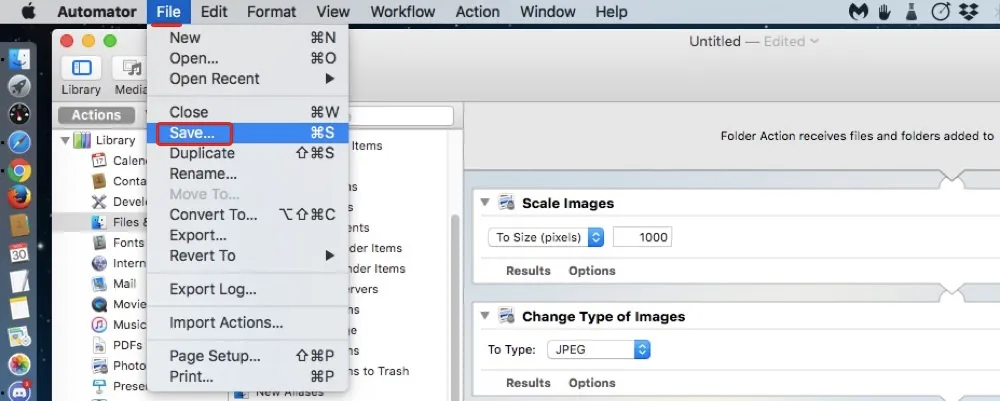Image resolution: width=1000 pixels, height=401 pixels.
Task: Open the Action menu in menu bar
Action: (478, 11)
